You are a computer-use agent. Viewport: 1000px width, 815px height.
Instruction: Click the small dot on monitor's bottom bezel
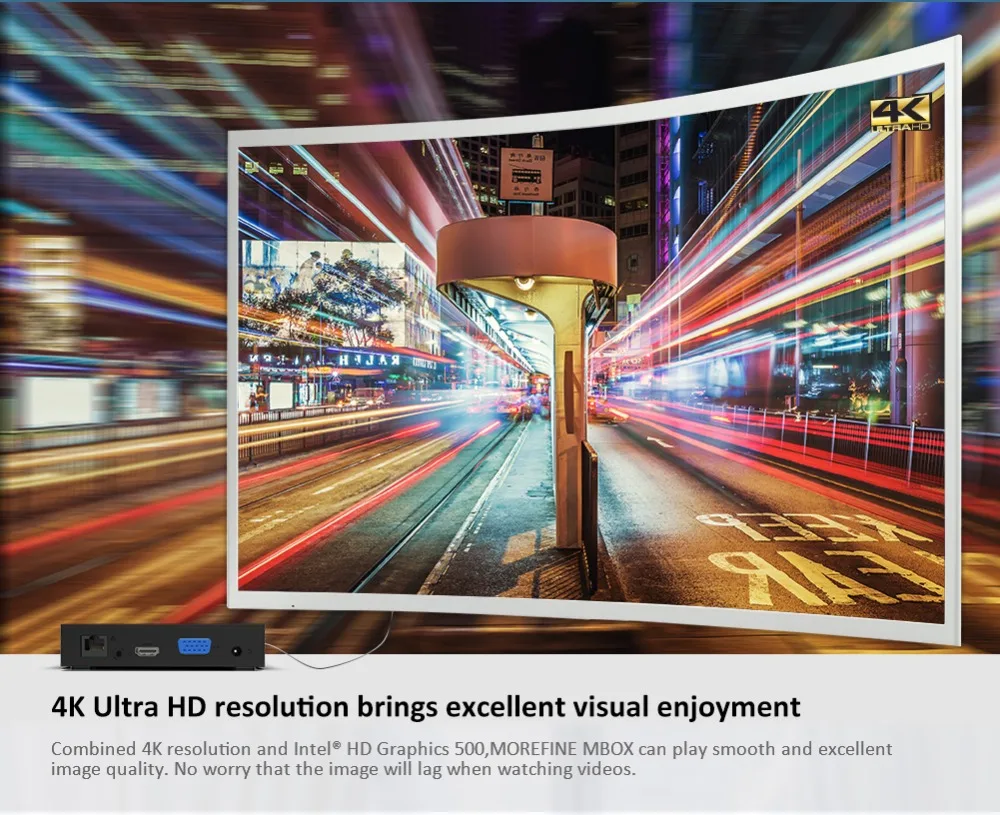click(x=292, y=607)
